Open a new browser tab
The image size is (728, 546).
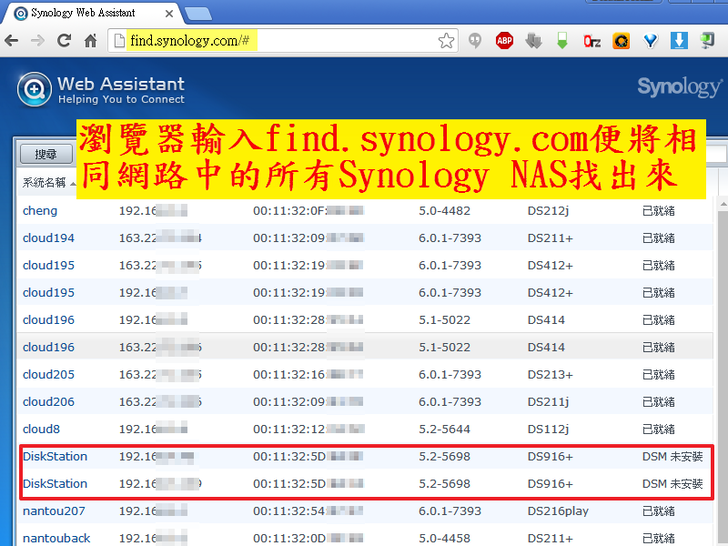(198, 14)
